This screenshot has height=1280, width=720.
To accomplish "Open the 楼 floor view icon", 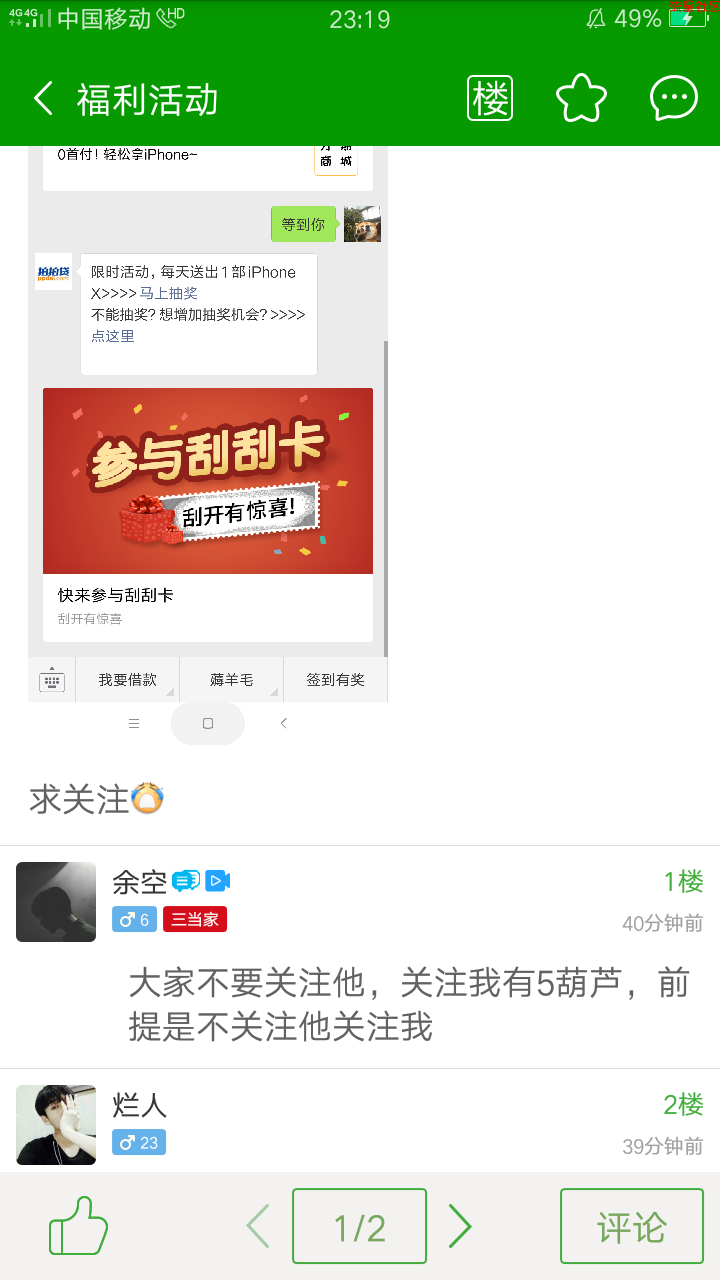I will tap(490, 98).
